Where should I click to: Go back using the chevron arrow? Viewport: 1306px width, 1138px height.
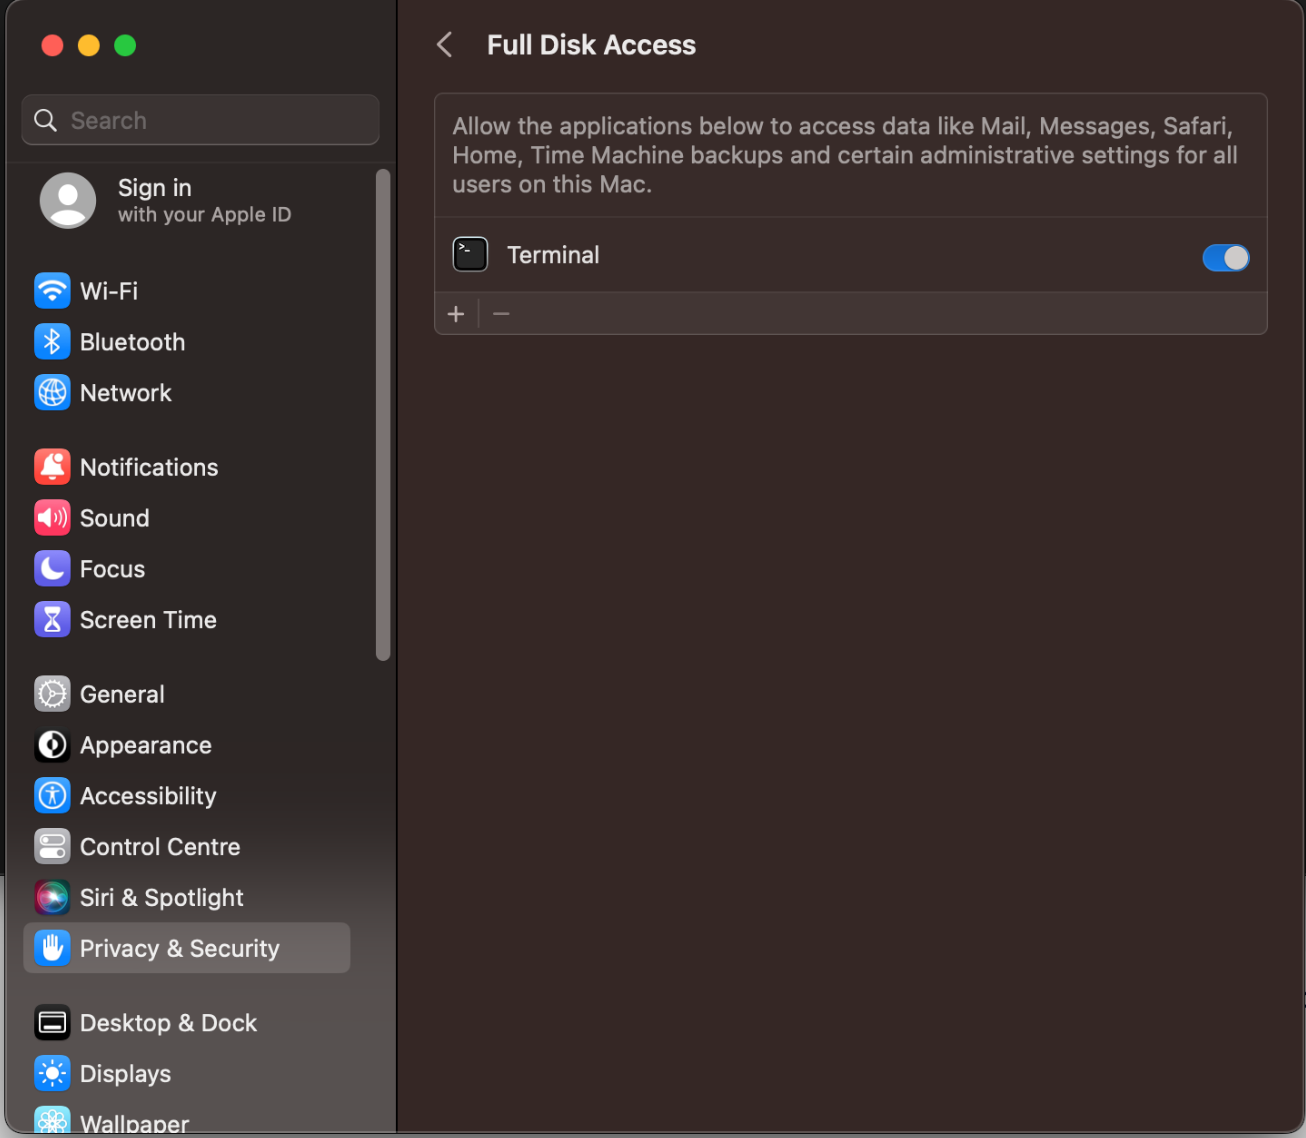[445, 45]
